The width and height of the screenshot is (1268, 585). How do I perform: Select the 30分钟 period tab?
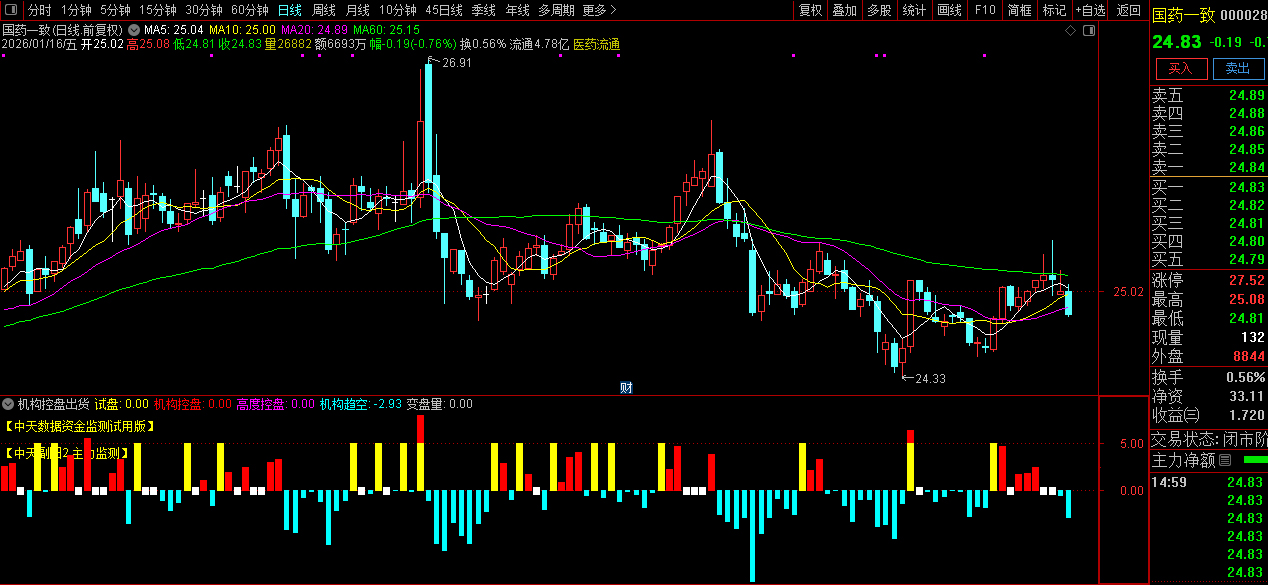point(203,10)
